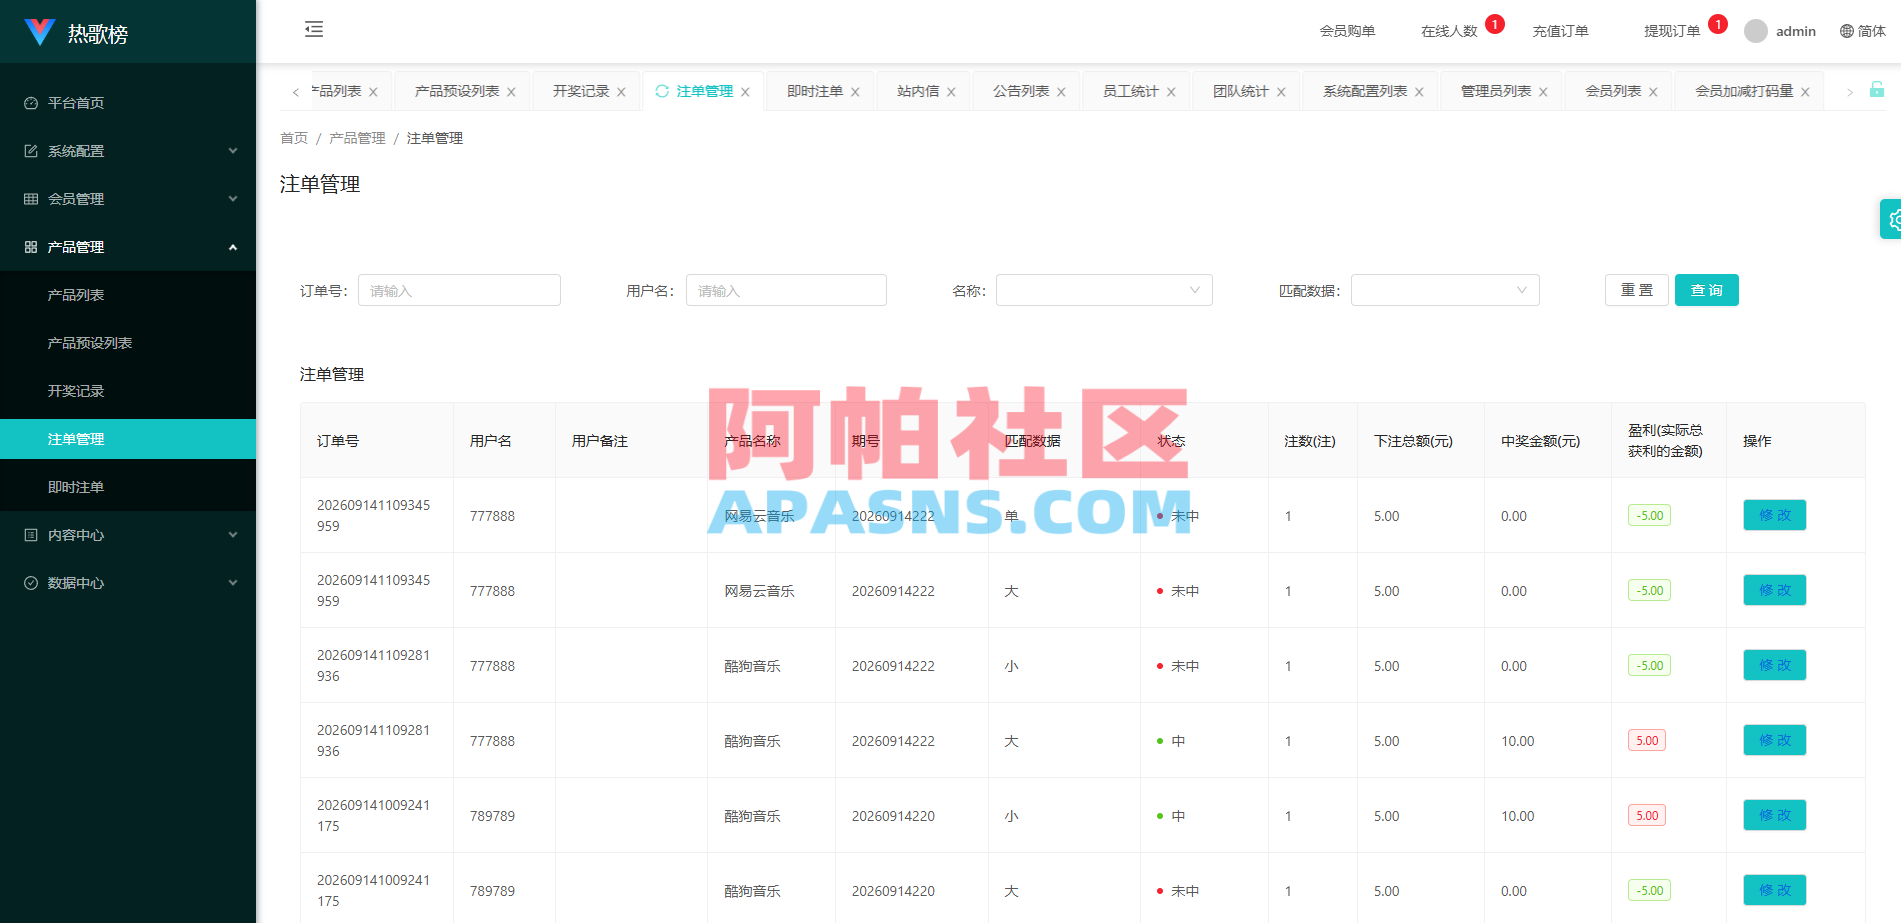
Task: Click the 首页 breadcrumb link
Action: (294, 138)
